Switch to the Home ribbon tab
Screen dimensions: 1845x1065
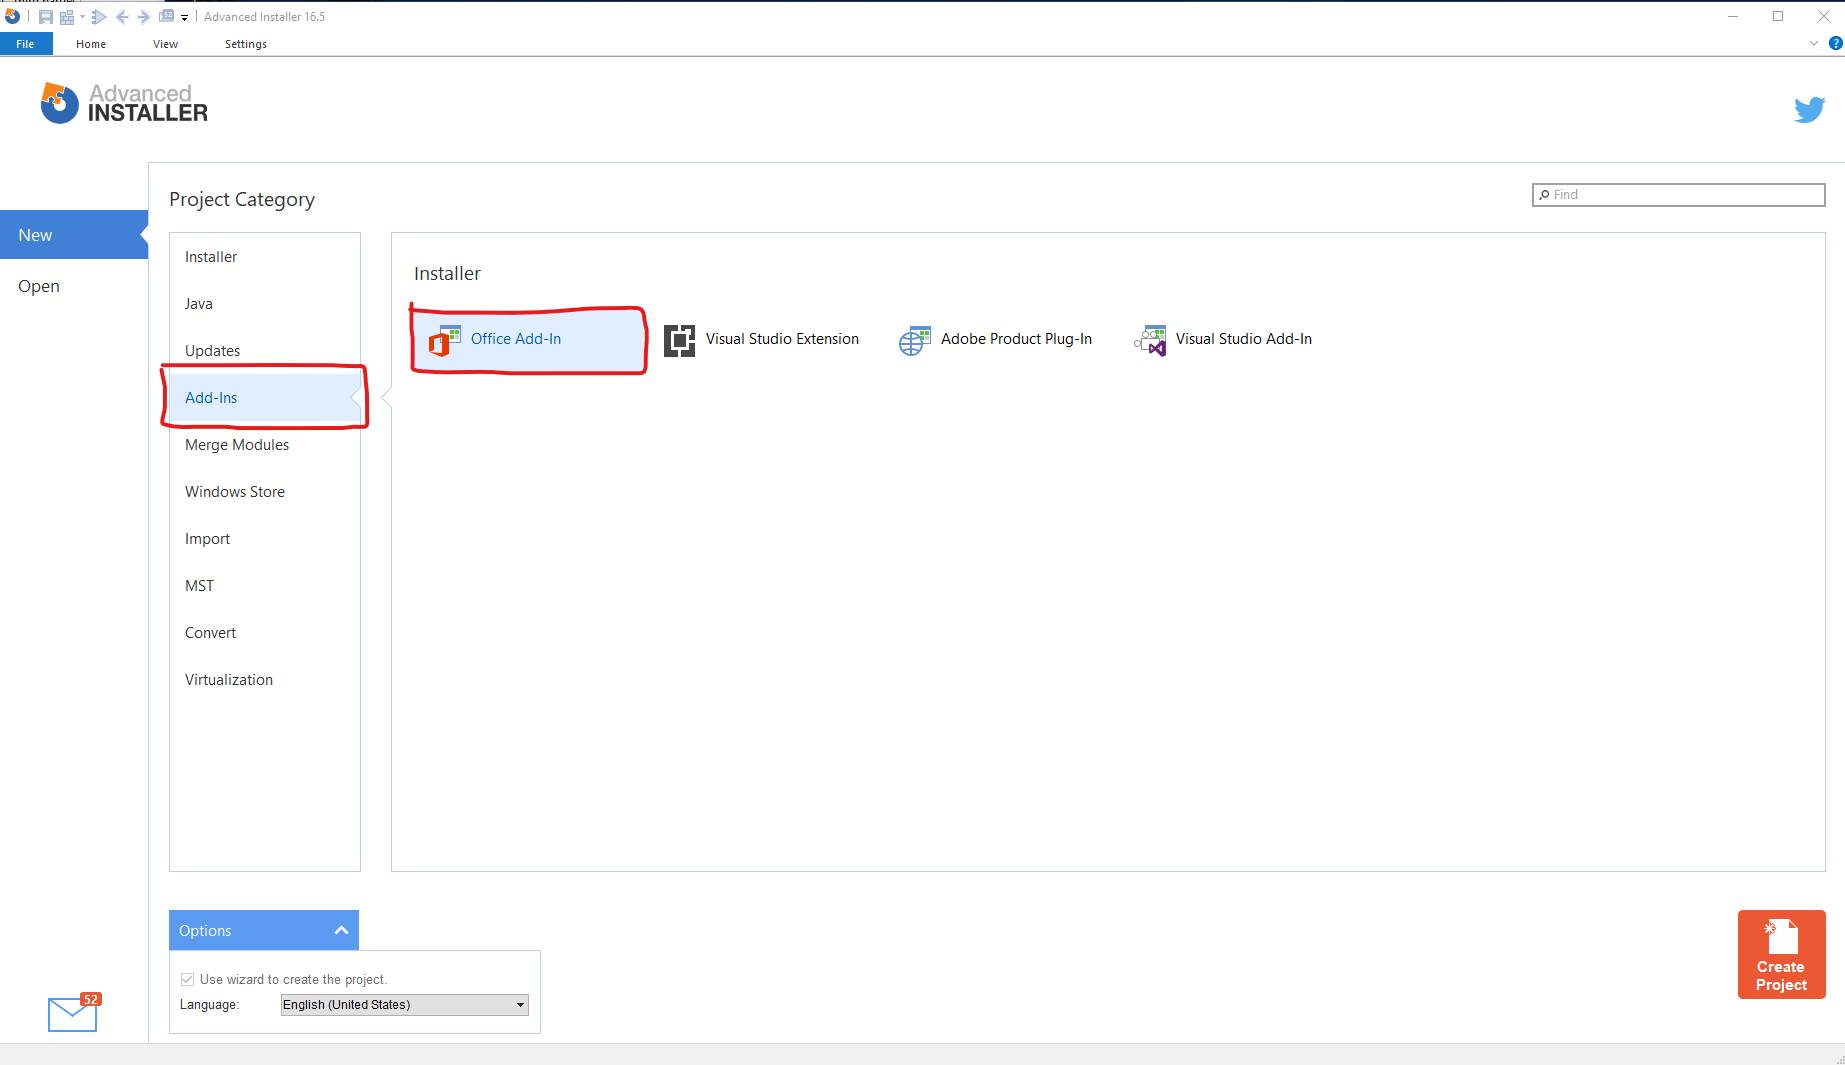click(x=91, y=44)
